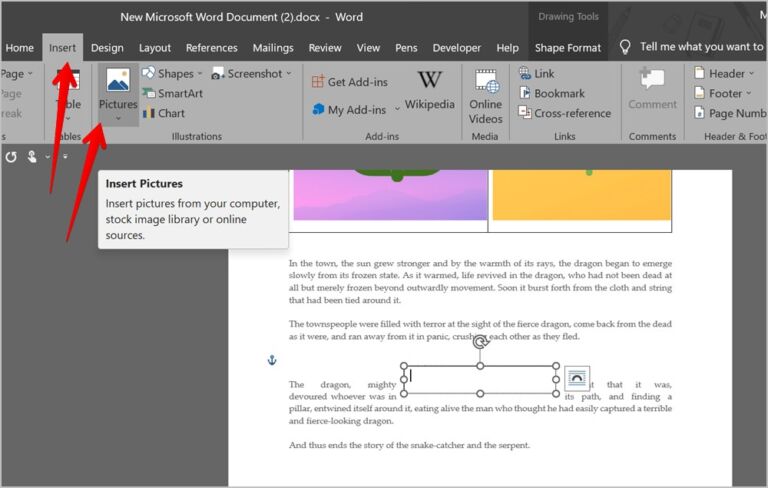
Task: Insert a Bookmark
Action: (x=552, y=93)
